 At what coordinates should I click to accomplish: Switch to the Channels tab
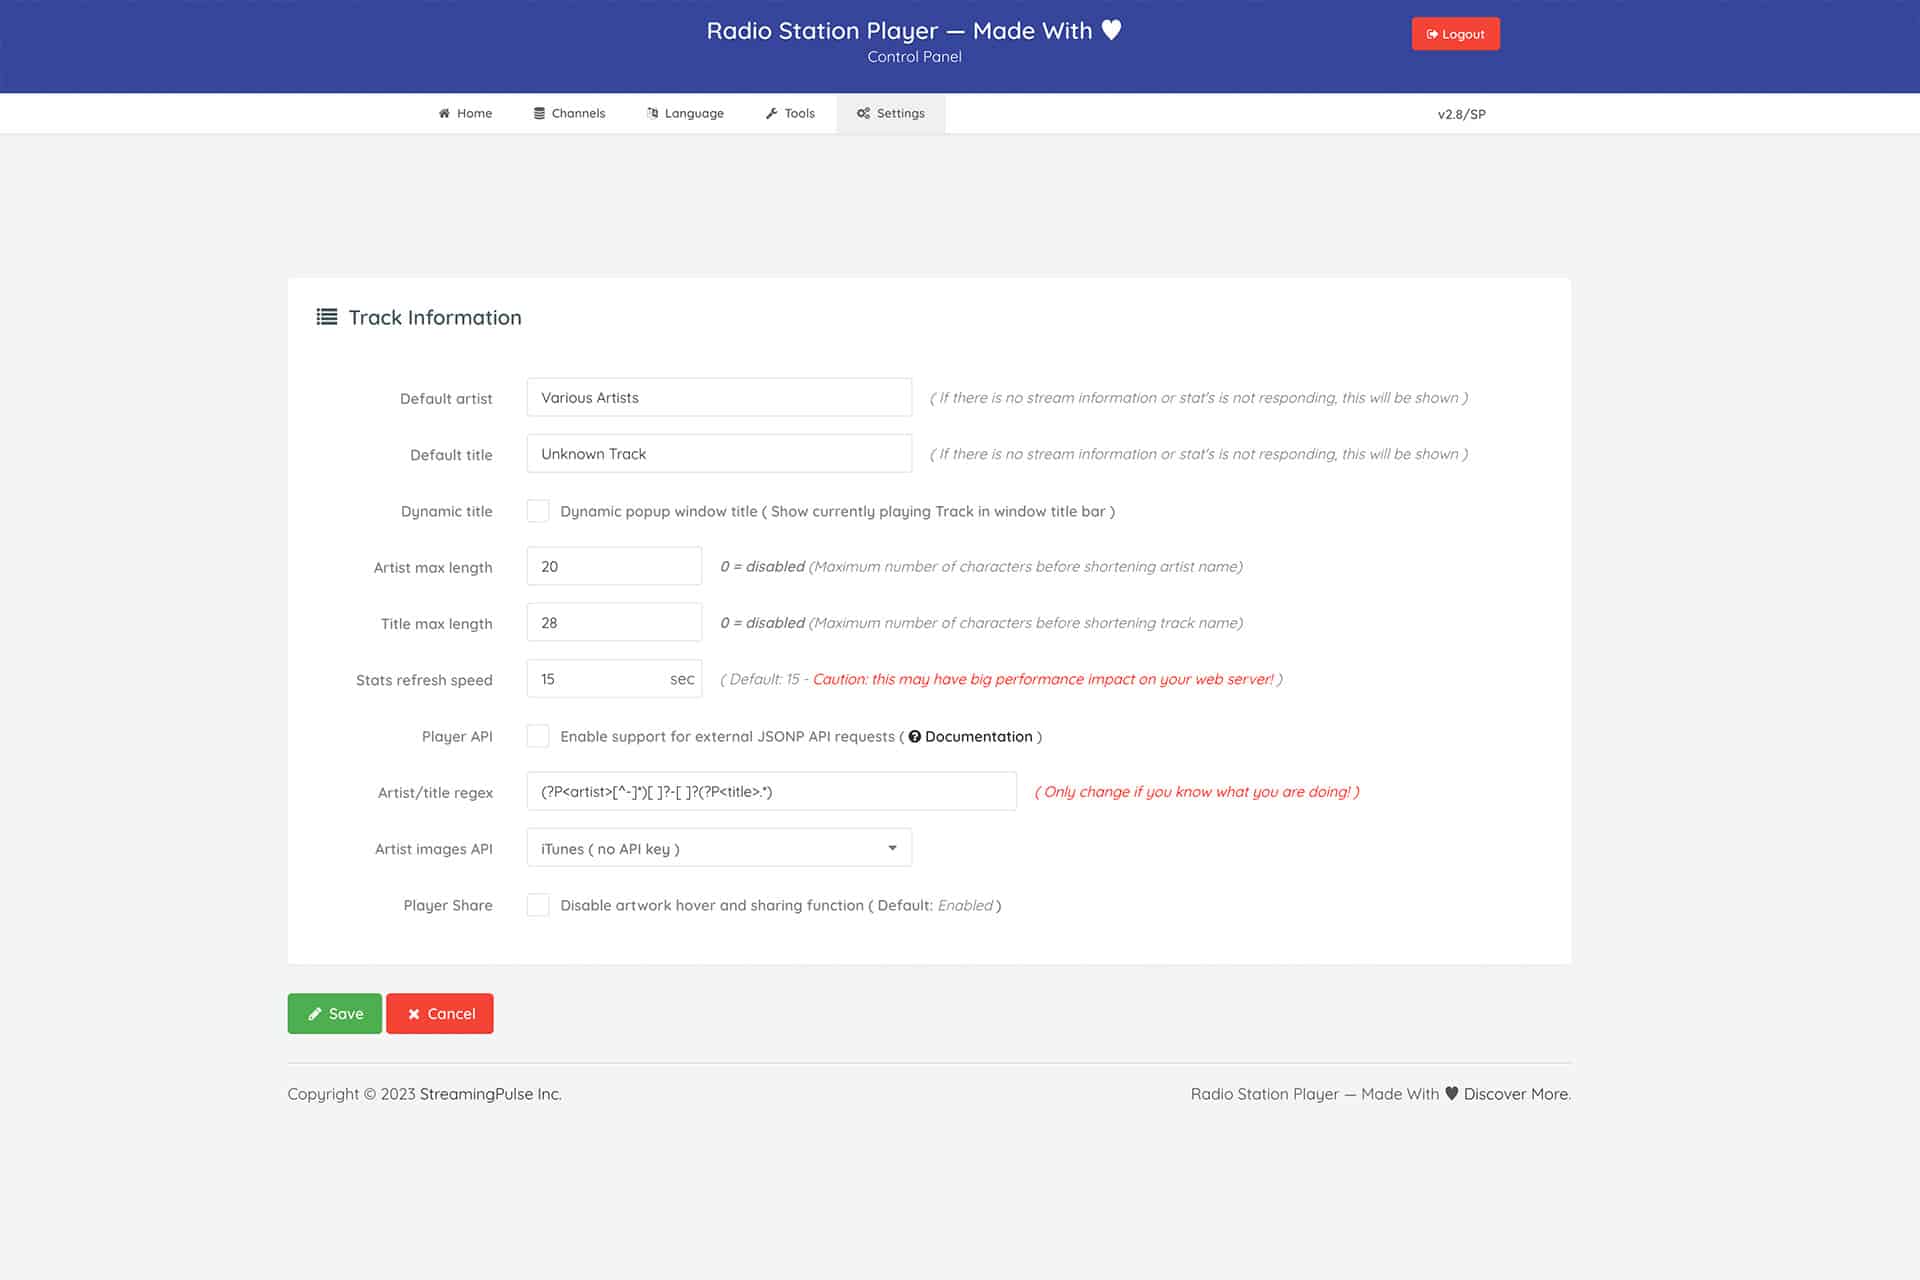click(569, 113)
